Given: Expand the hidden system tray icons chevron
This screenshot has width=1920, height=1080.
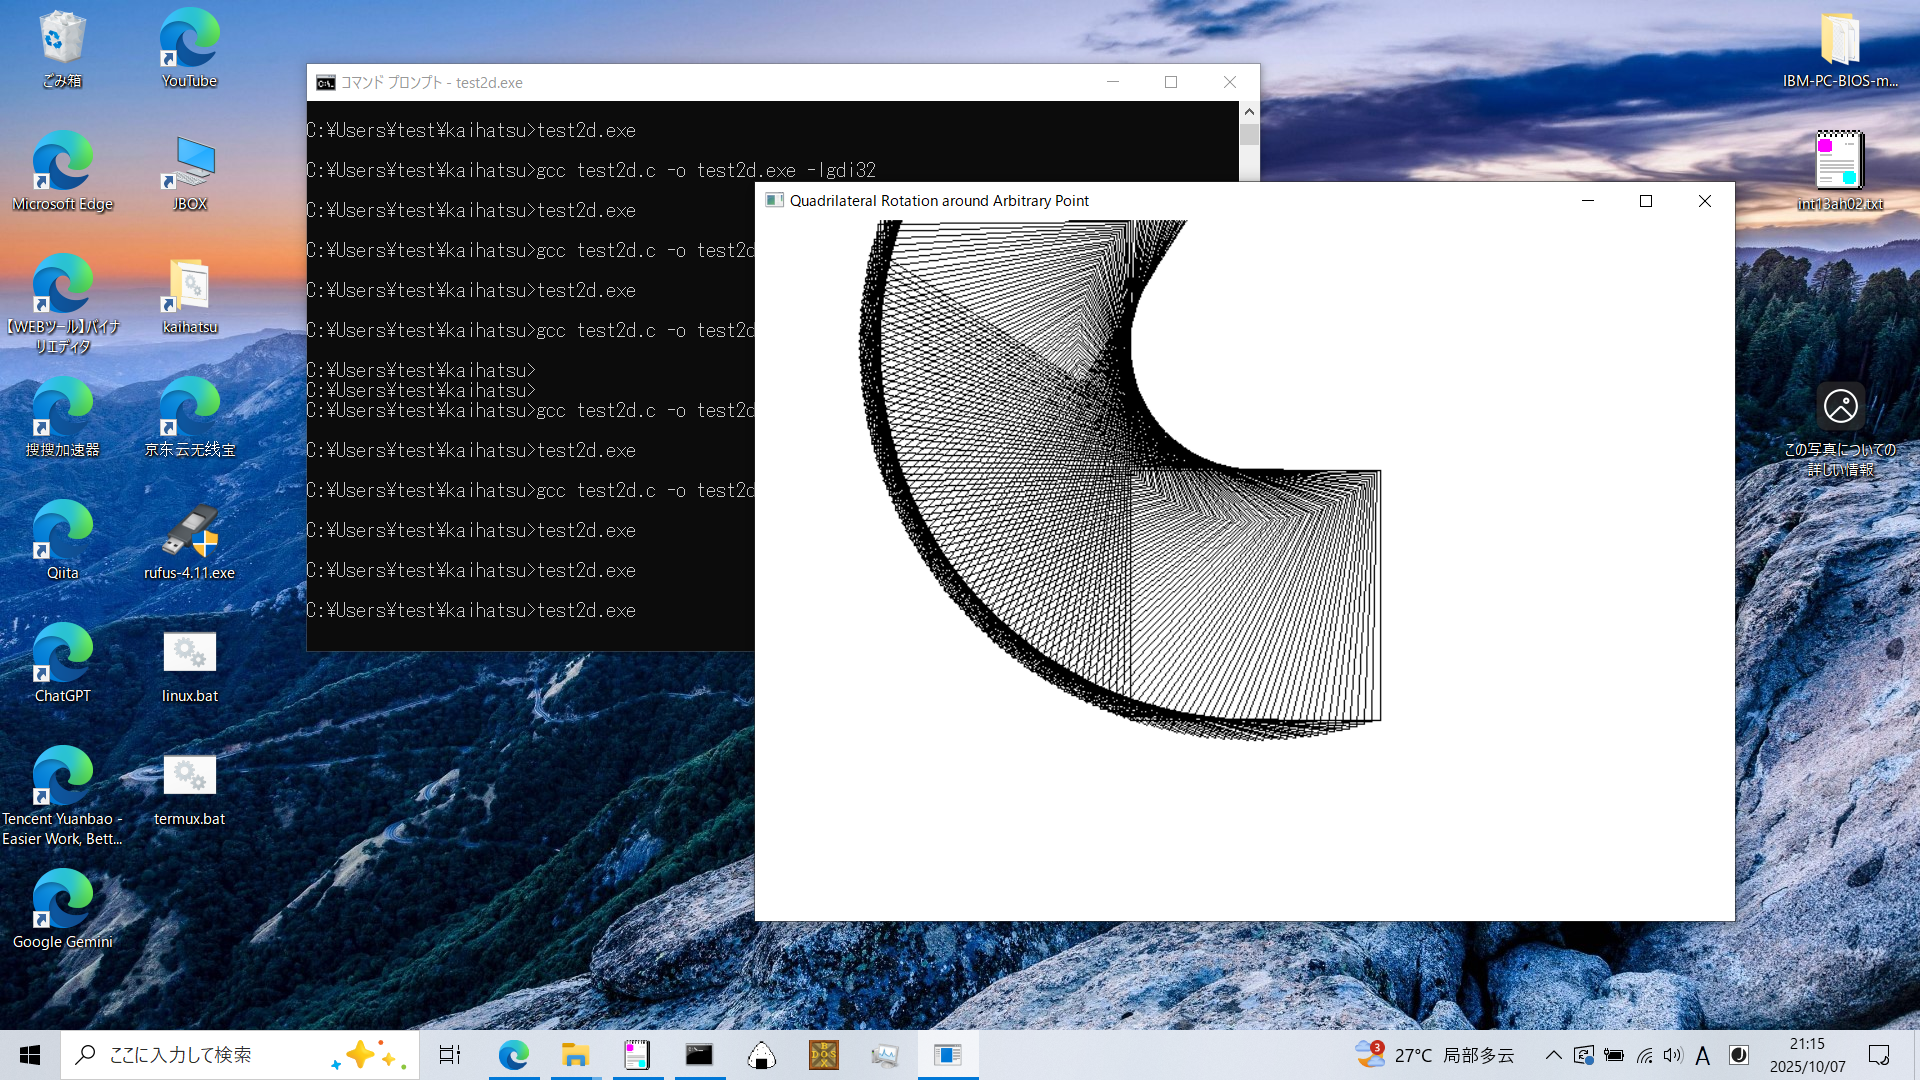Looking at the screenshot, I should (x=1553, y=1055).
